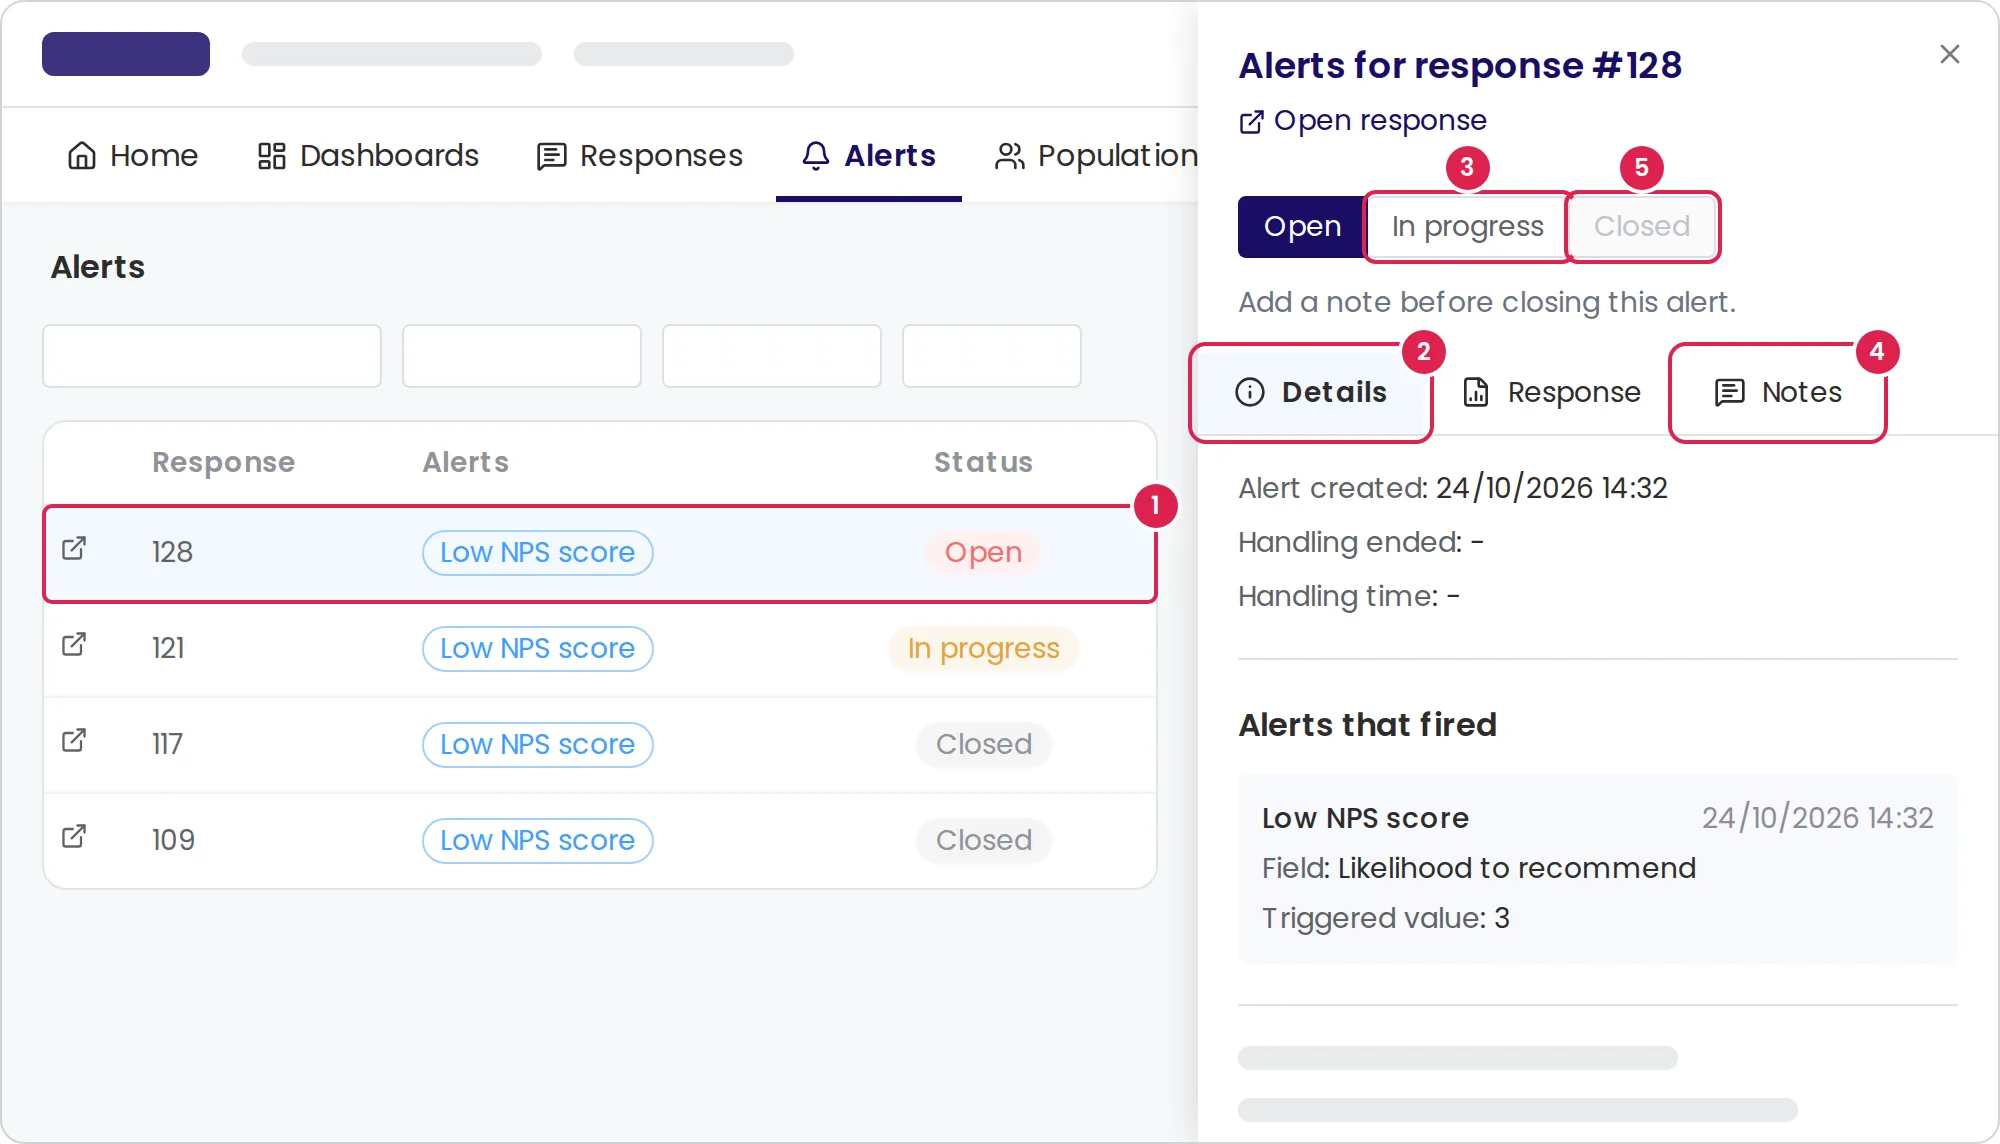Click the Population people icon
The image size is (2000, 1144).
(1010, 156)
